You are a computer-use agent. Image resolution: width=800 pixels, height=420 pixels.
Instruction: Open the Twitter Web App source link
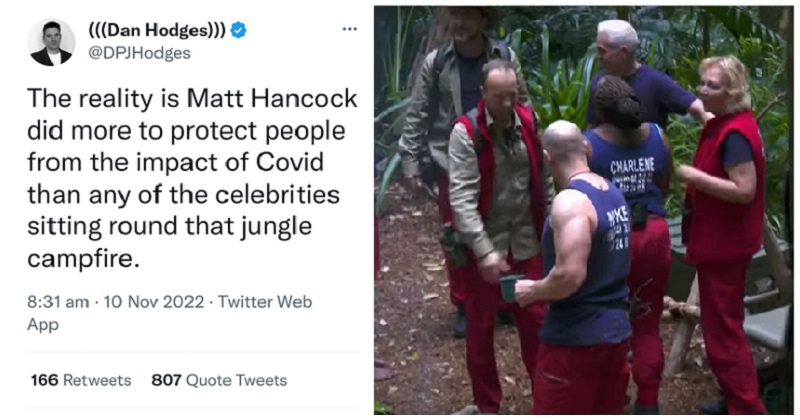point(169,313)
